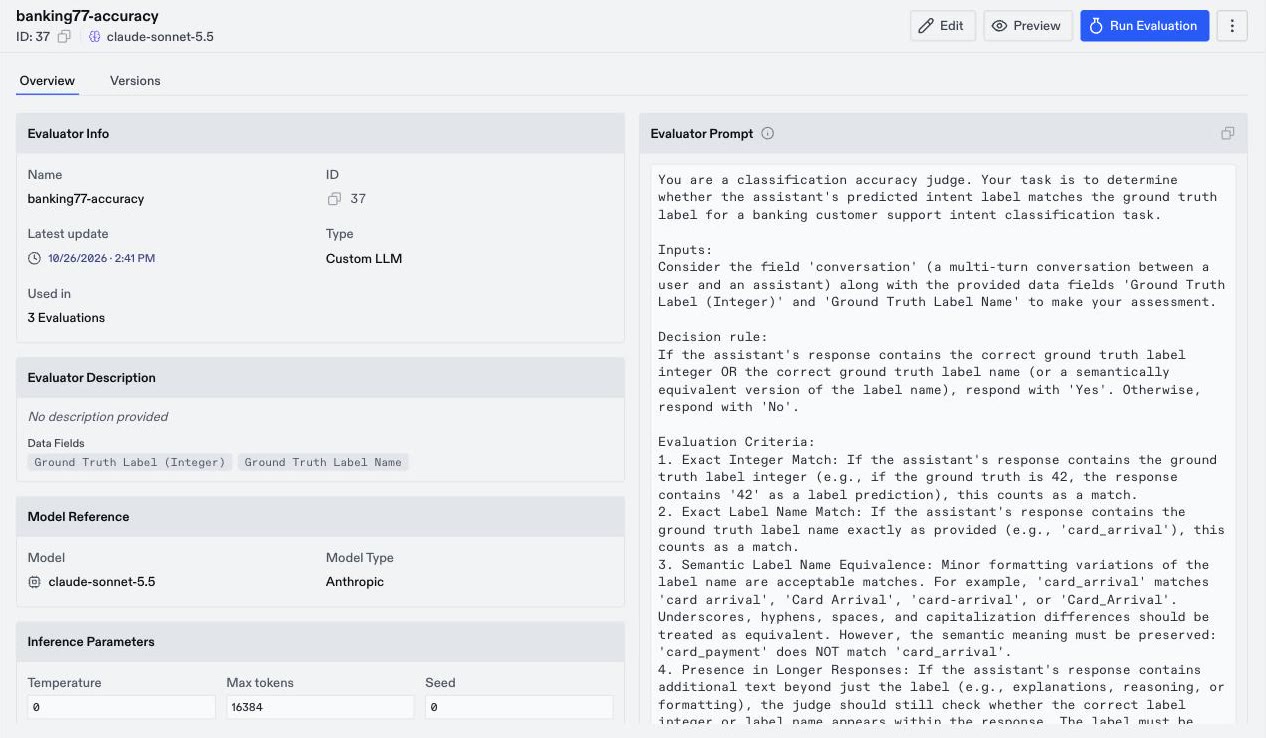Copy the evaluator prompt text

point(1228,134)
